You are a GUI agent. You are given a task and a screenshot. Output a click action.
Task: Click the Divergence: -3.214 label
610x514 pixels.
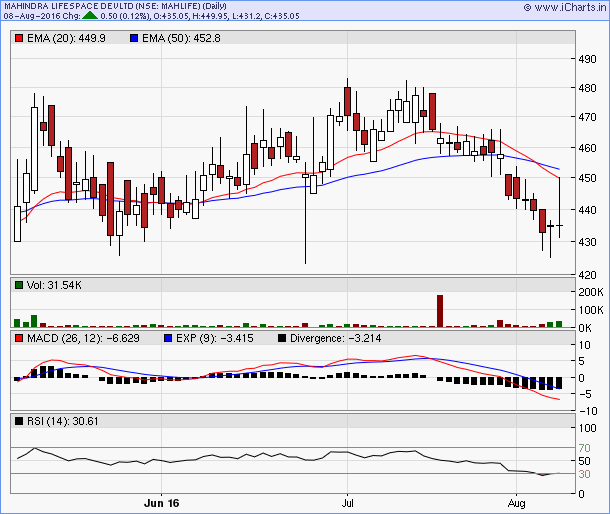click(336, 338)
